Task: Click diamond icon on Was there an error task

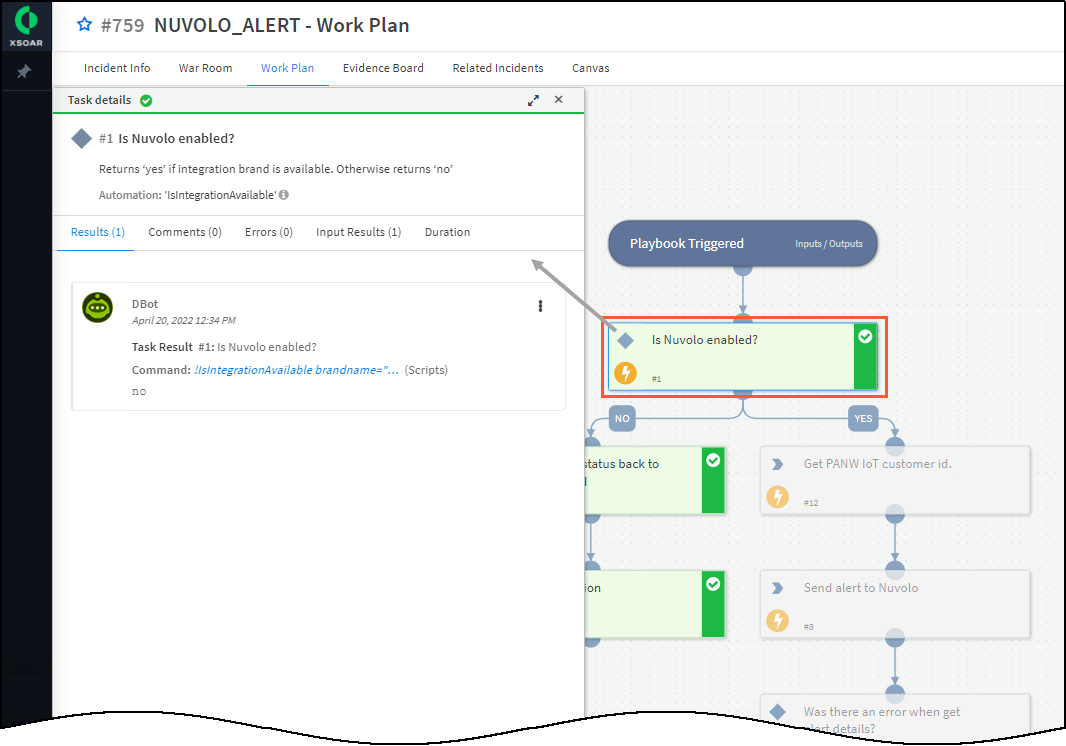Action: 778,712
